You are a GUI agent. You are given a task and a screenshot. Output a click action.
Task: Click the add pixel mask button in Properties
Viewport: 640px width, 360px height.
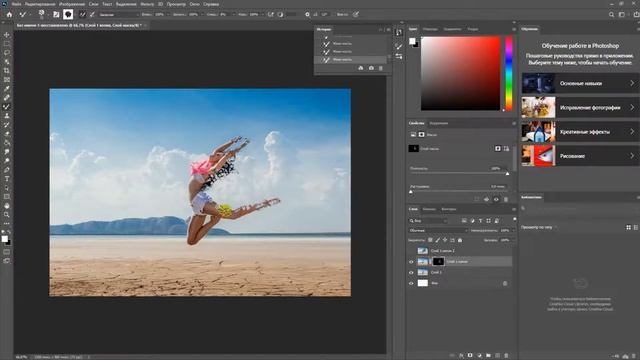point(498,149)
